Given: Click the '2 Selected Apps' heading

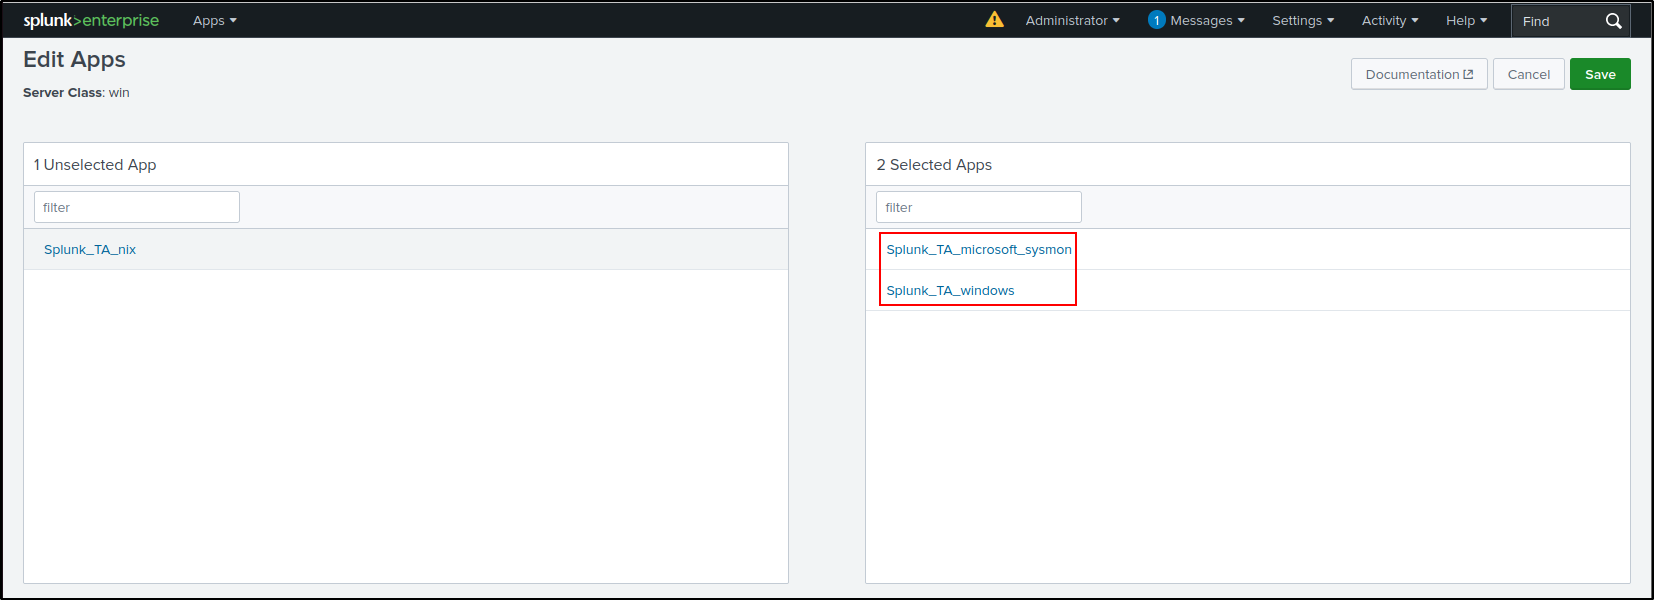Looking at the screenshot, I should point(934,165).
